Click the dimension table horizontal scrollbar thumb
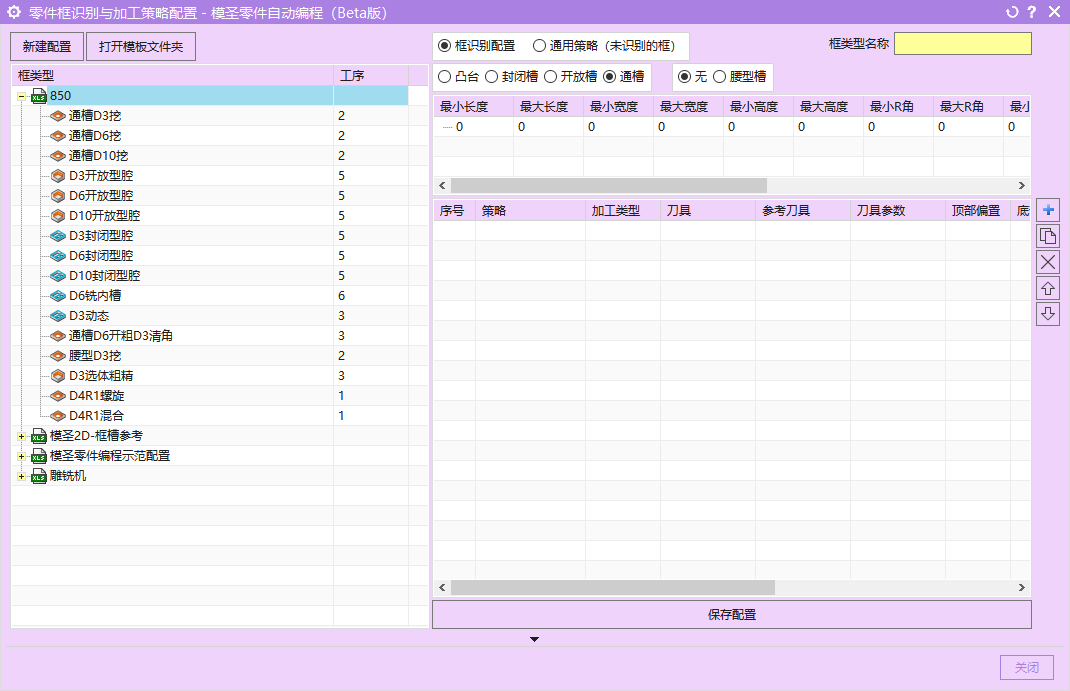 (x=609, y=186)
